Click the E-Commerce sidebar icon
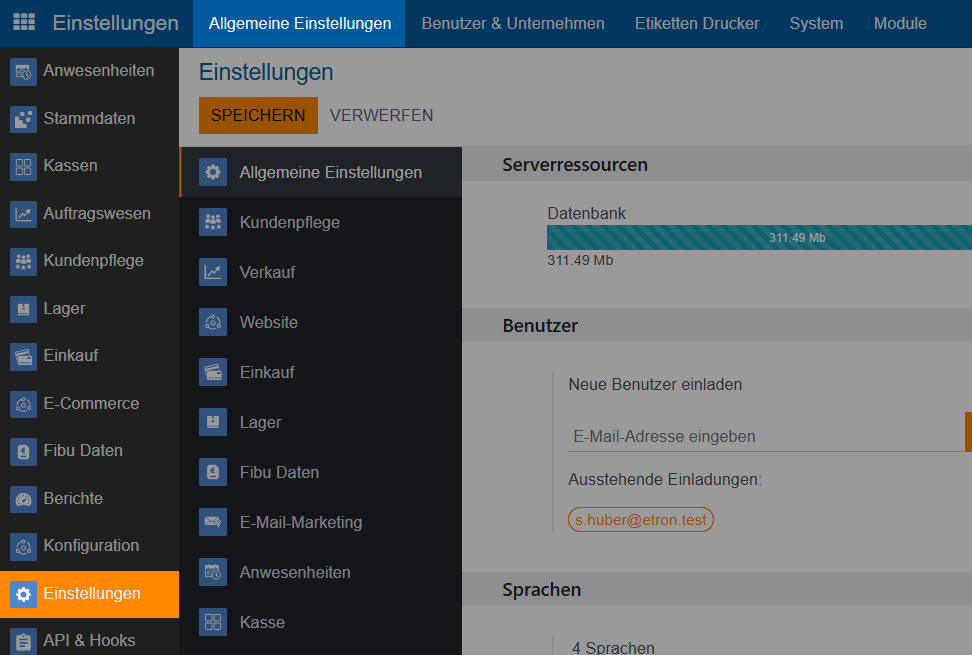Image resolution: width=972 pixels, height=655 pixels. [x=23, y=404]
